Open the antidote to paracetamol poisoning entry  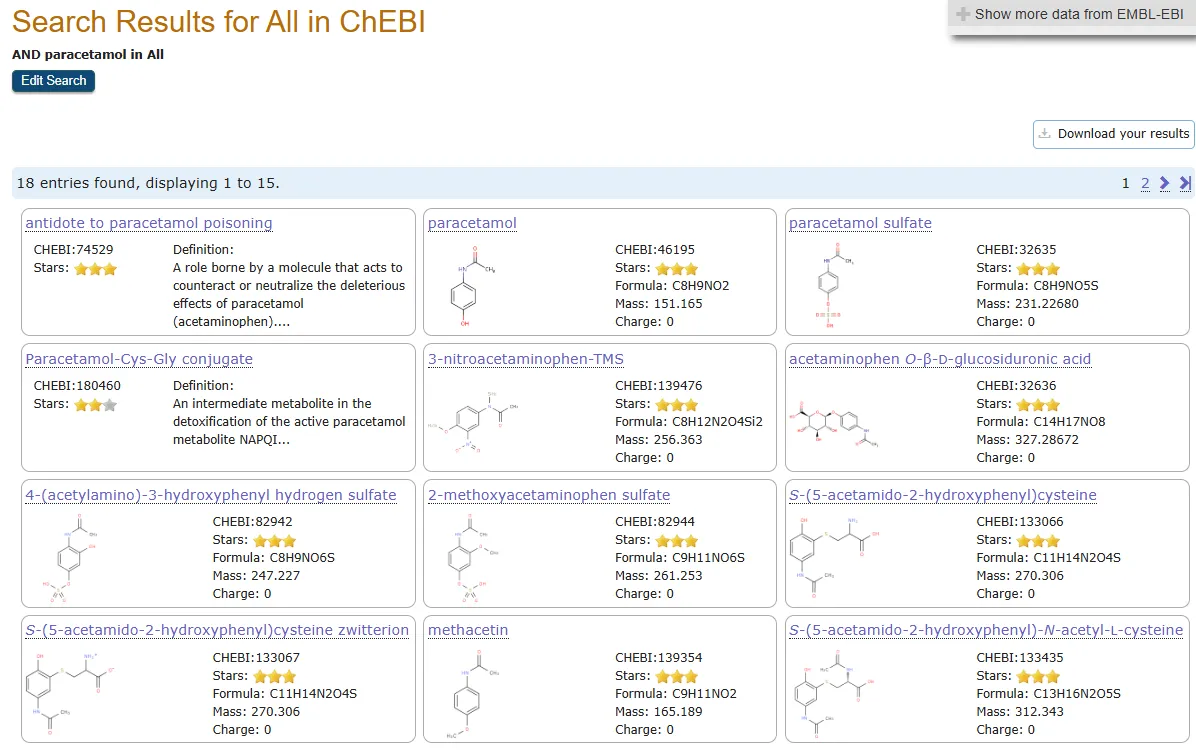[149, 223]
